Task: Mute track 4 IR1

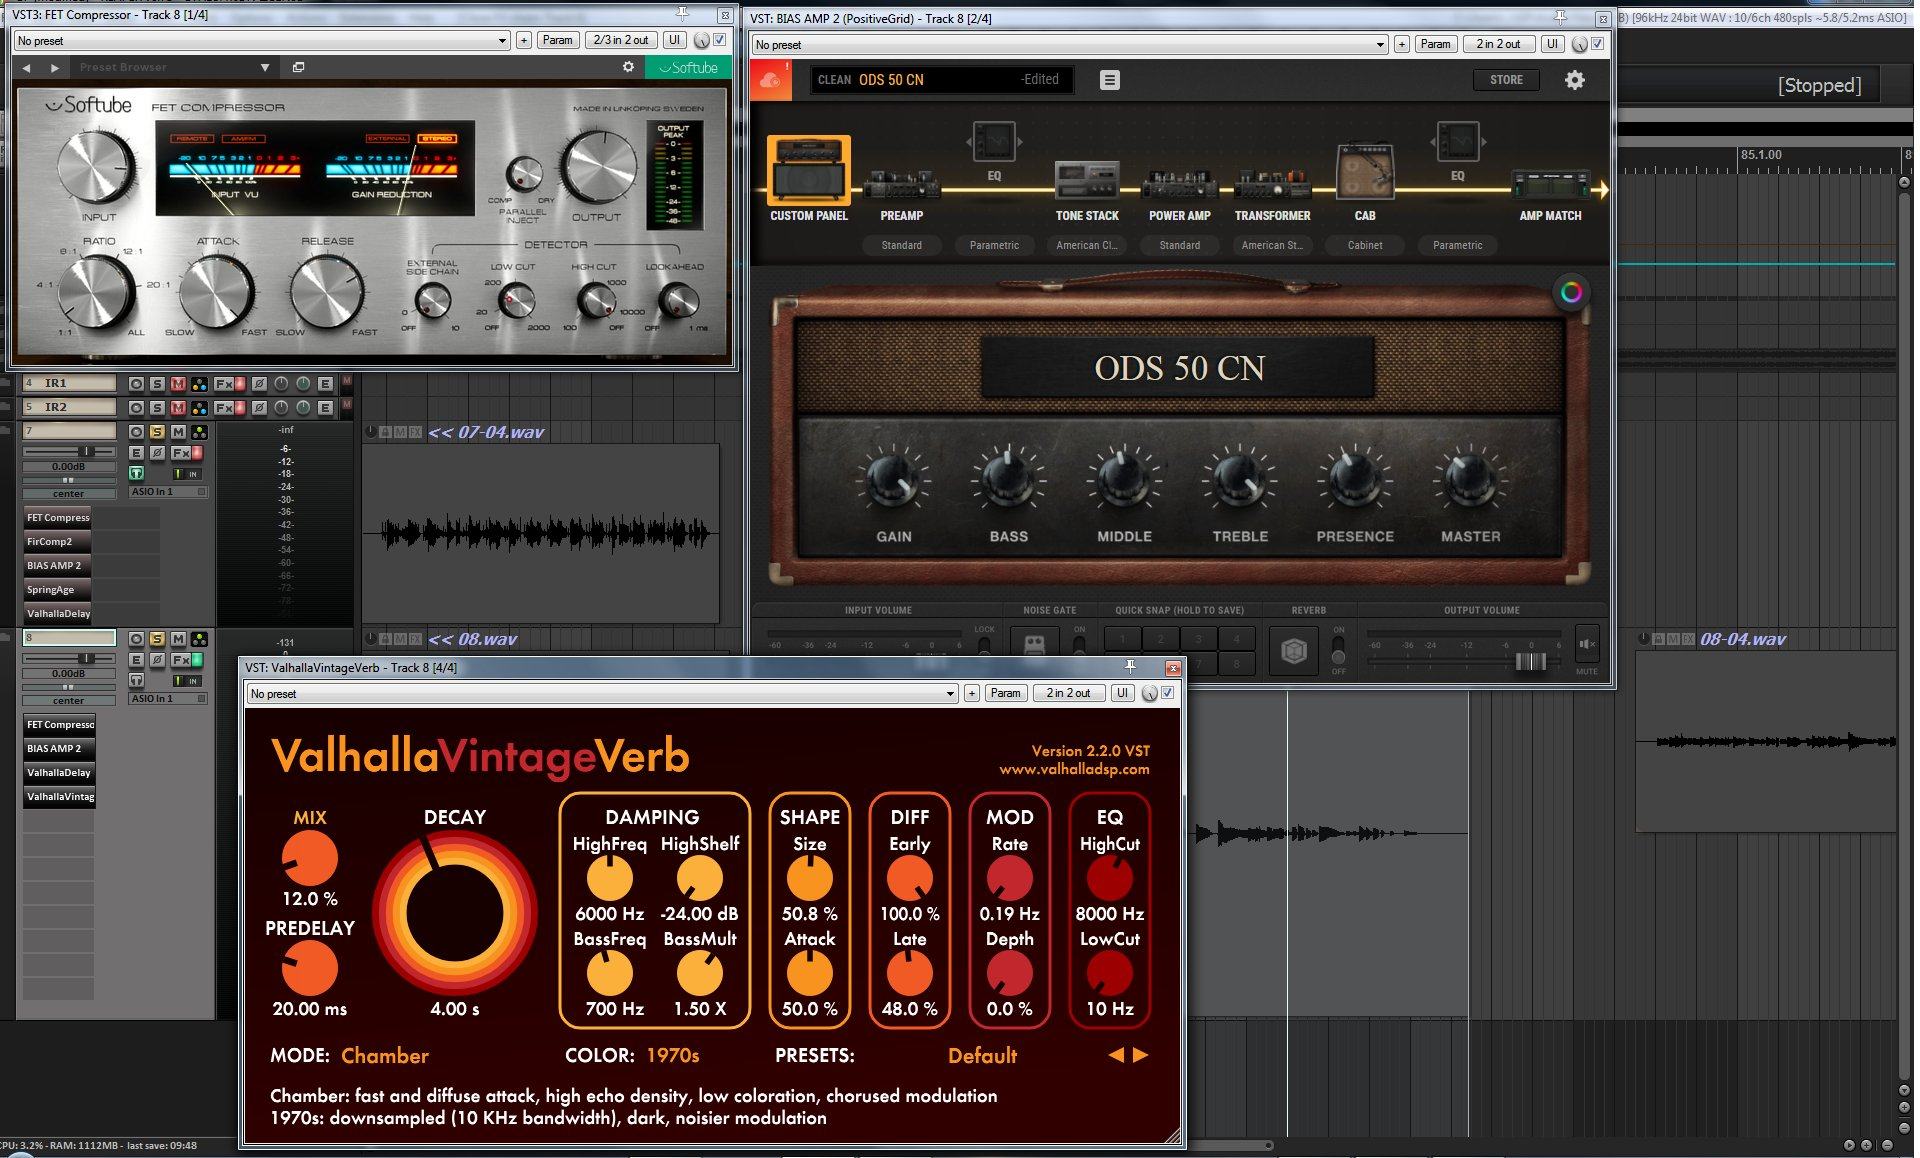Action: click(x=178, y=383)
